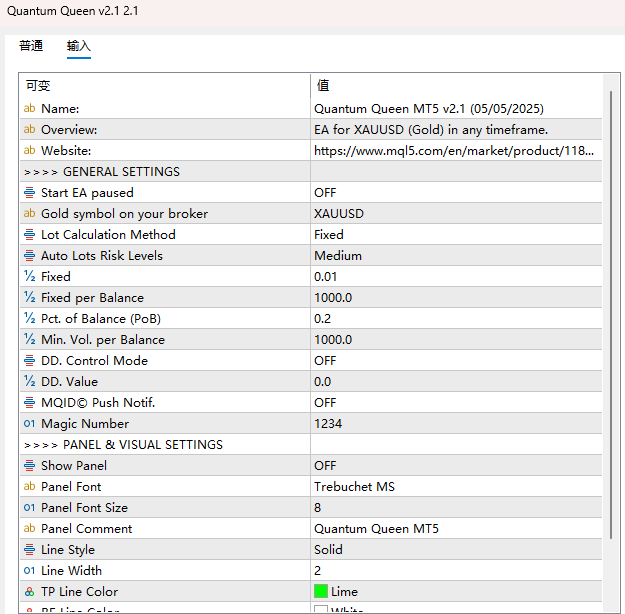Click the enum icon beside Show Panel
The image size is (625, 614).
click(x=29, y=465)
